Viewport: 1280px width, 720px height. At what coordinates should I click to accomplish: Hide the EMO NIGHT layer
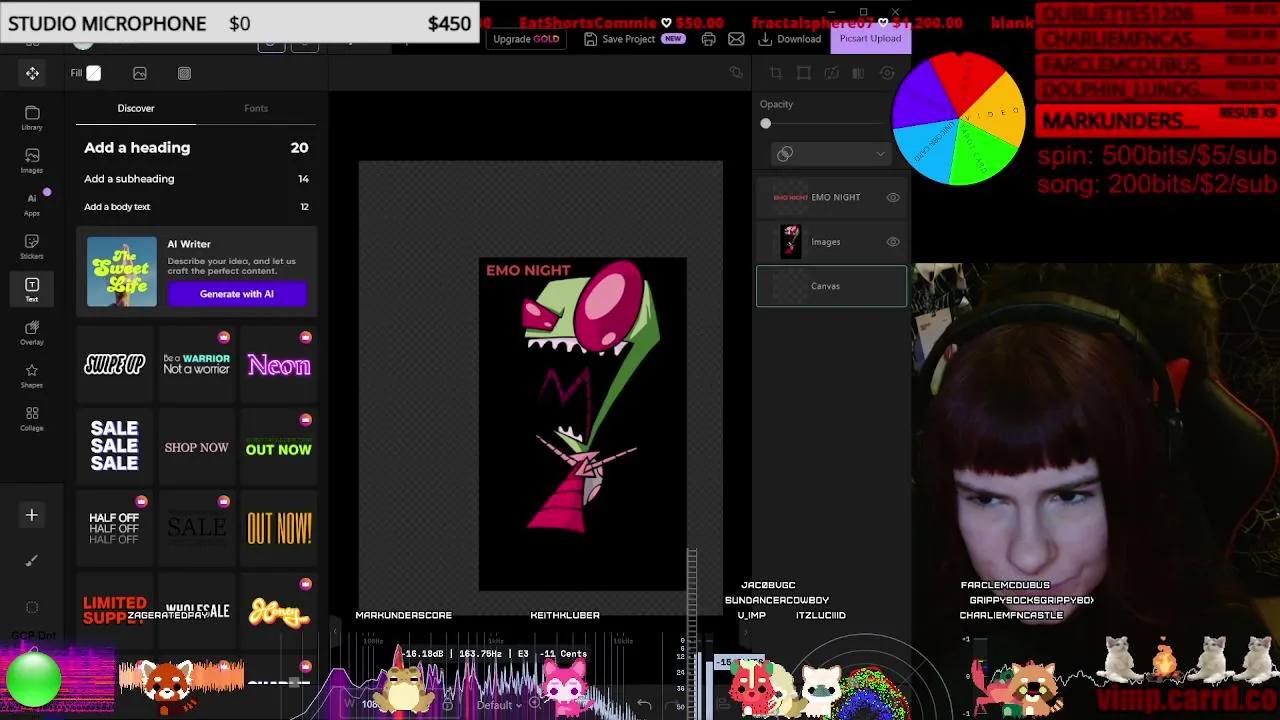pyautogui.click(x=893, y=198)
